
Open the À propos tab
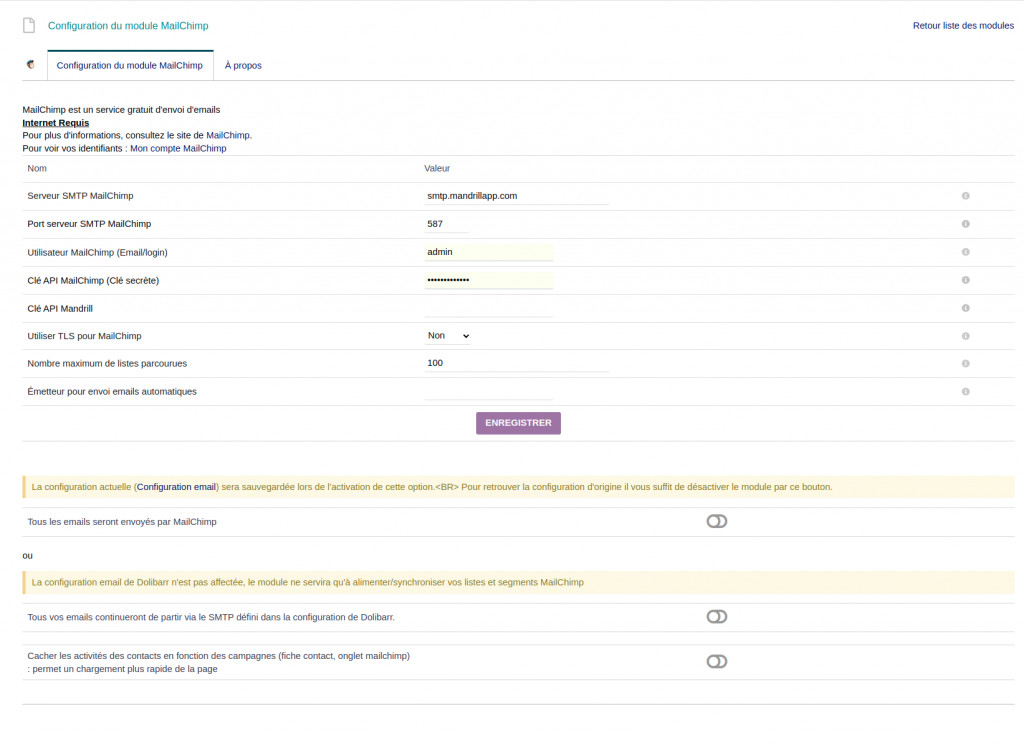243,65
